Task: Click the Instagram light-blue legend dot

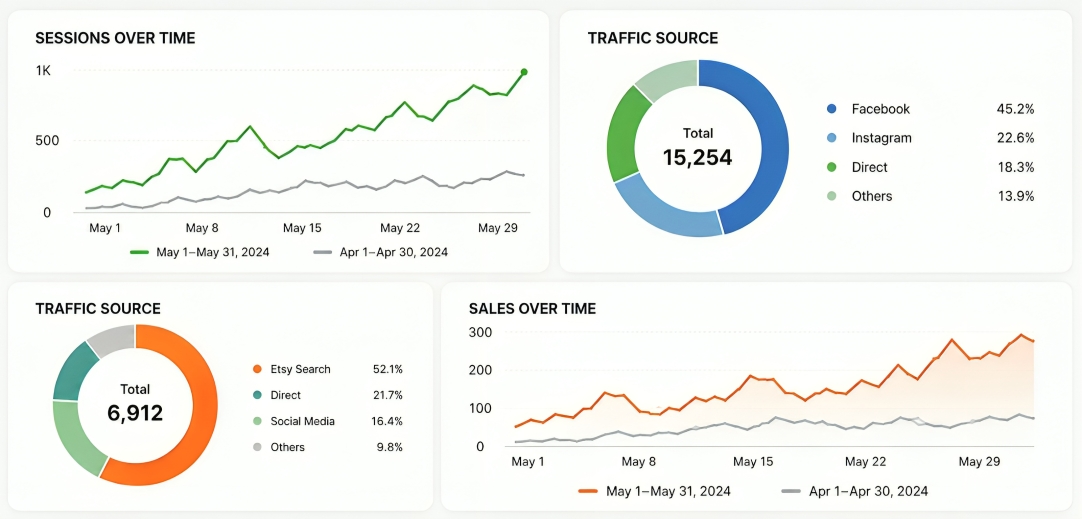Action: pos(832,138)
